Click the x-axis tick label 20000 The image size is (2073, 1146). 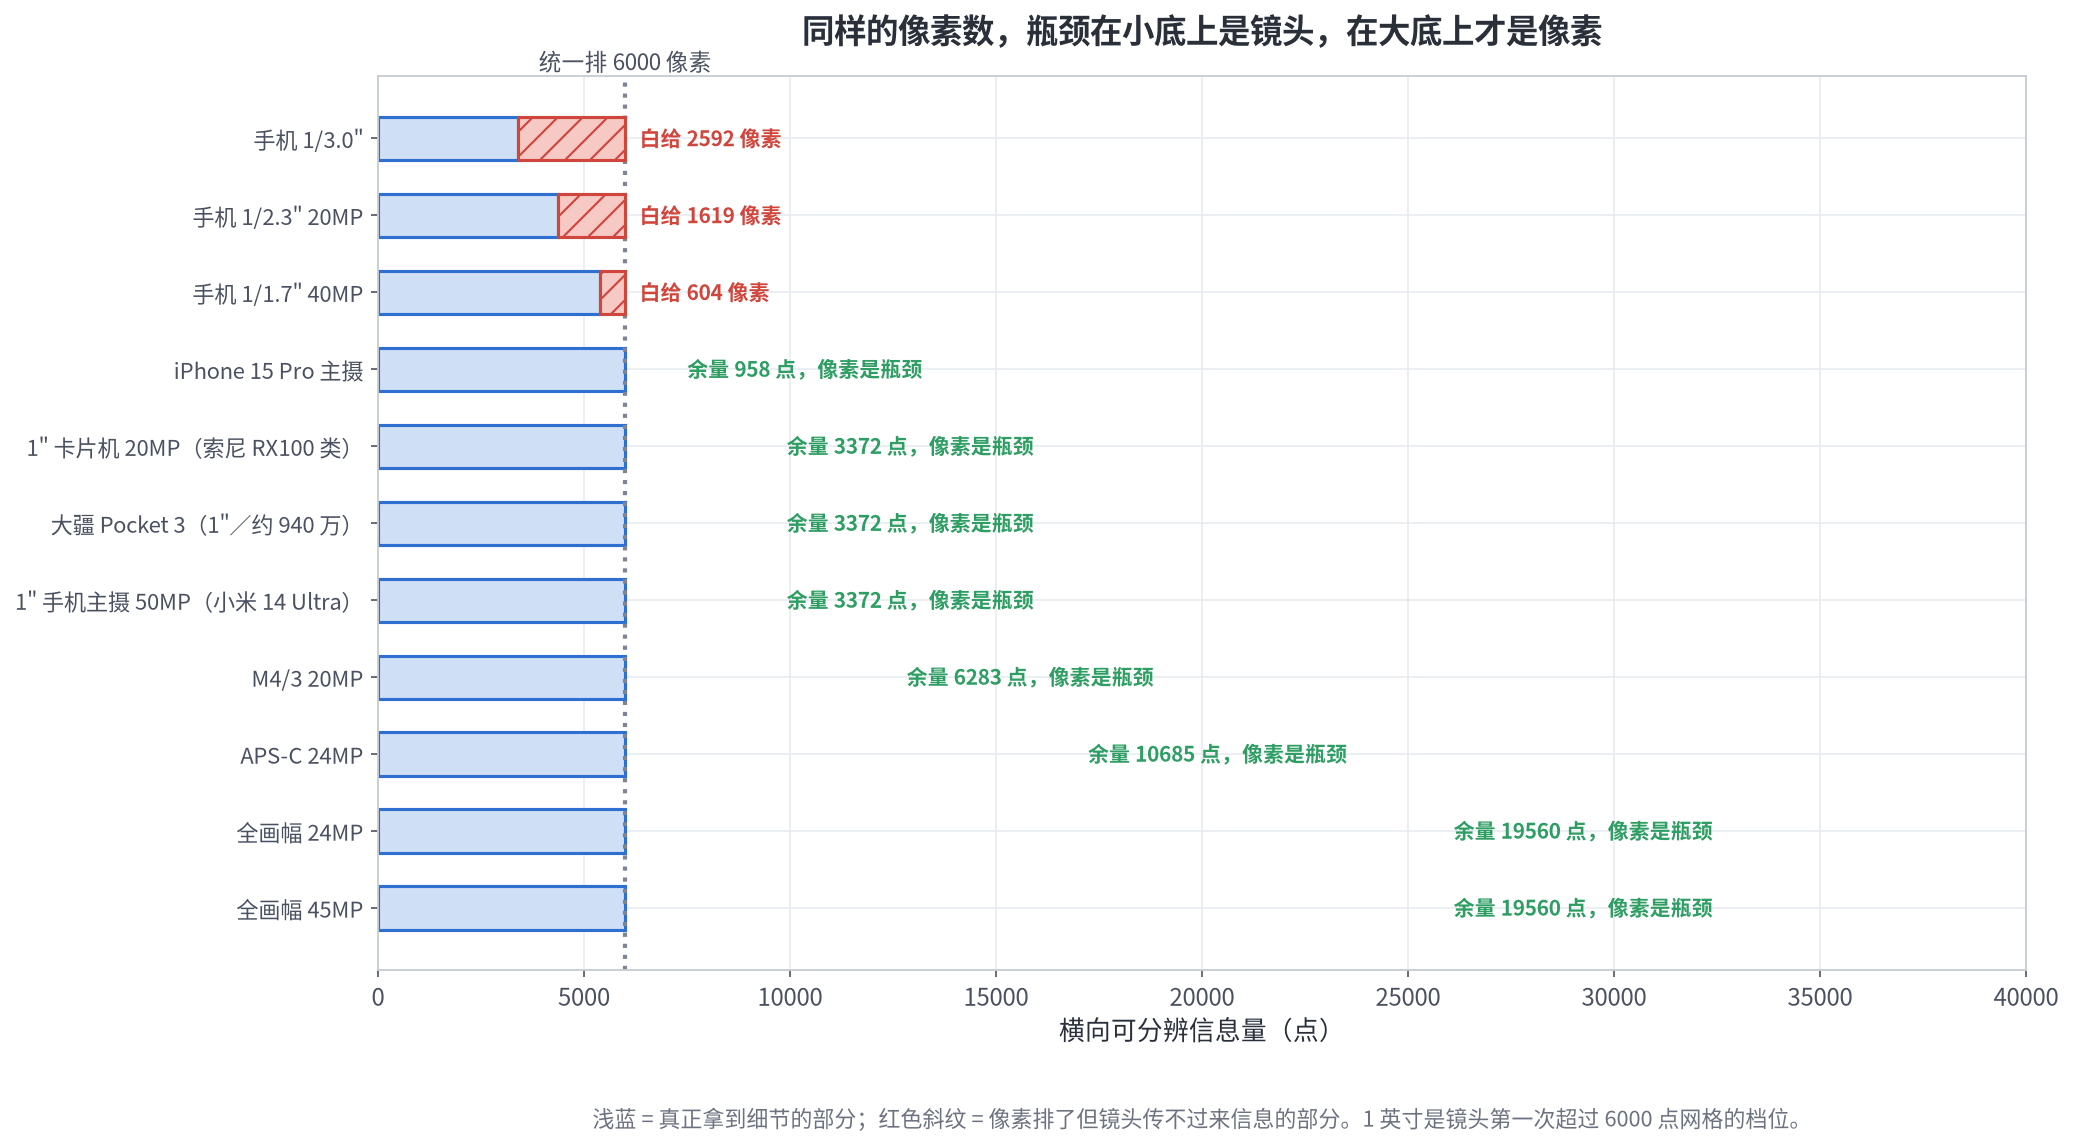click(1202, 997)
